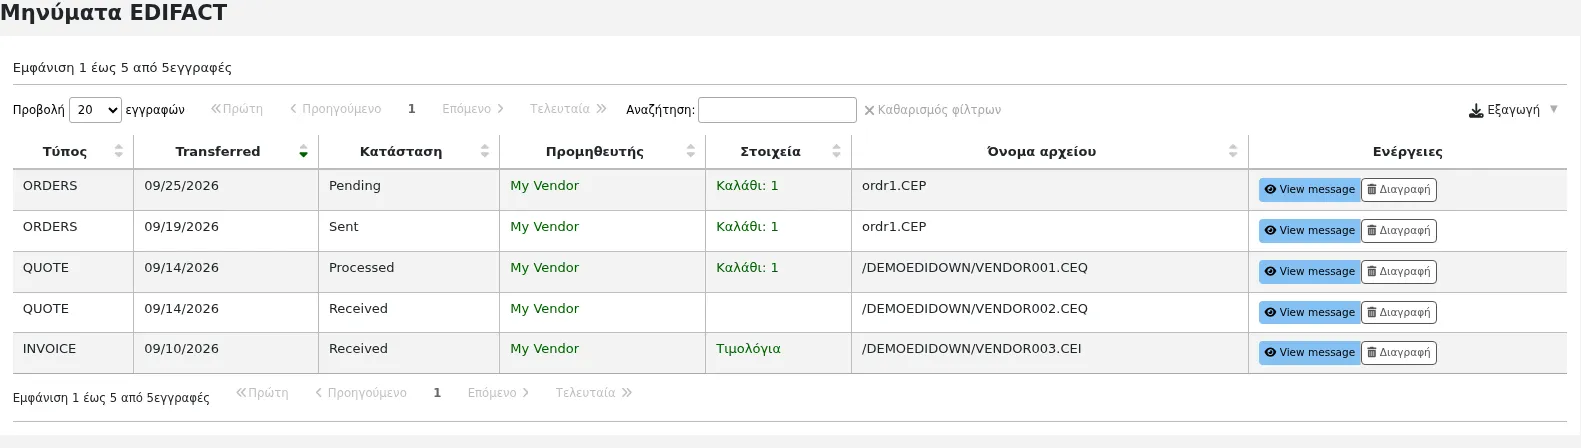1581x448 pixels.
Task: Jump to Τελευταία page in bottom pagination
Action: pyautogui.click(x=594, y=393)
